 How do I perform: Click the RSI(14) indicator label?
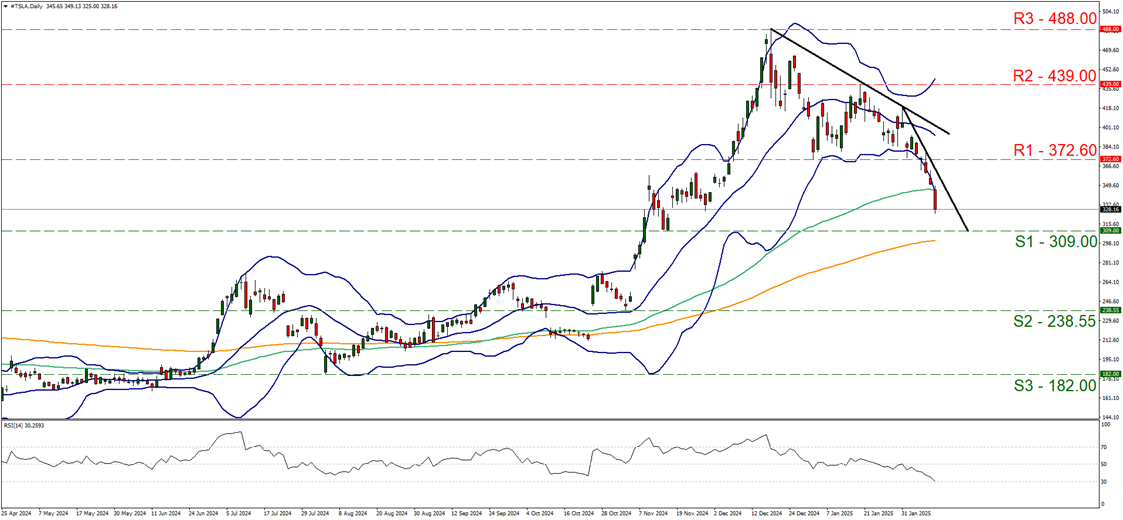click(25, 425)
